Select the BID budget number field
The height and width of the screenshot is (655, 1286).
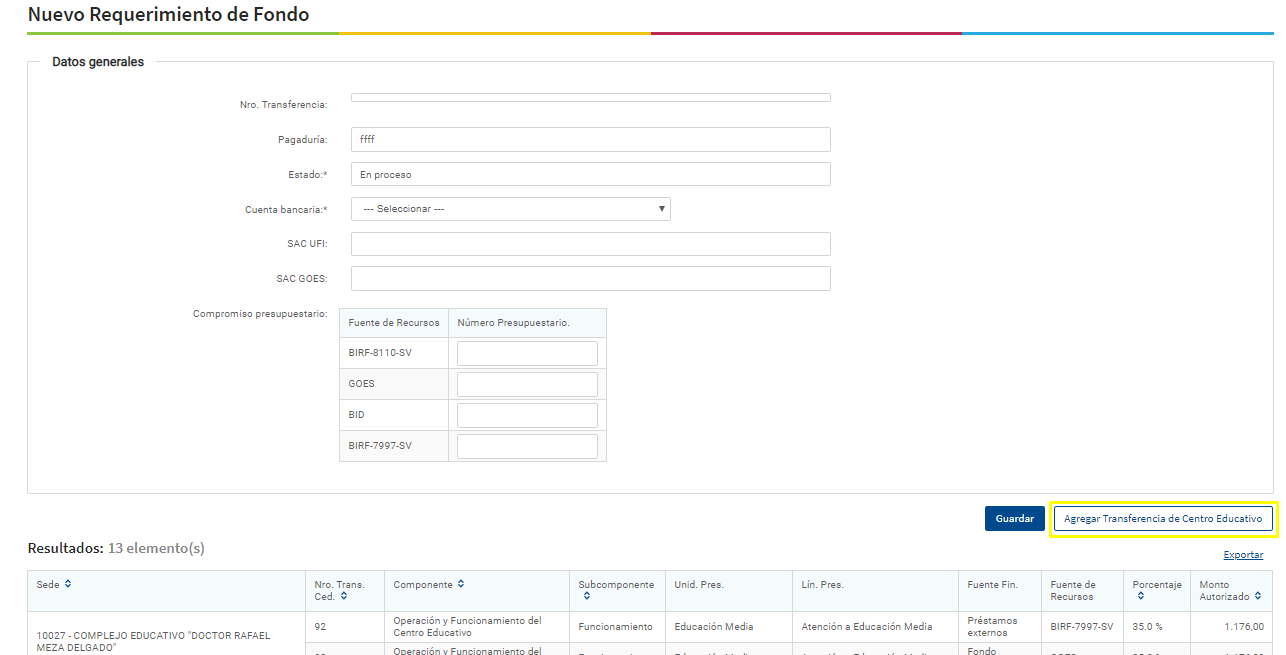pos(527,415)
